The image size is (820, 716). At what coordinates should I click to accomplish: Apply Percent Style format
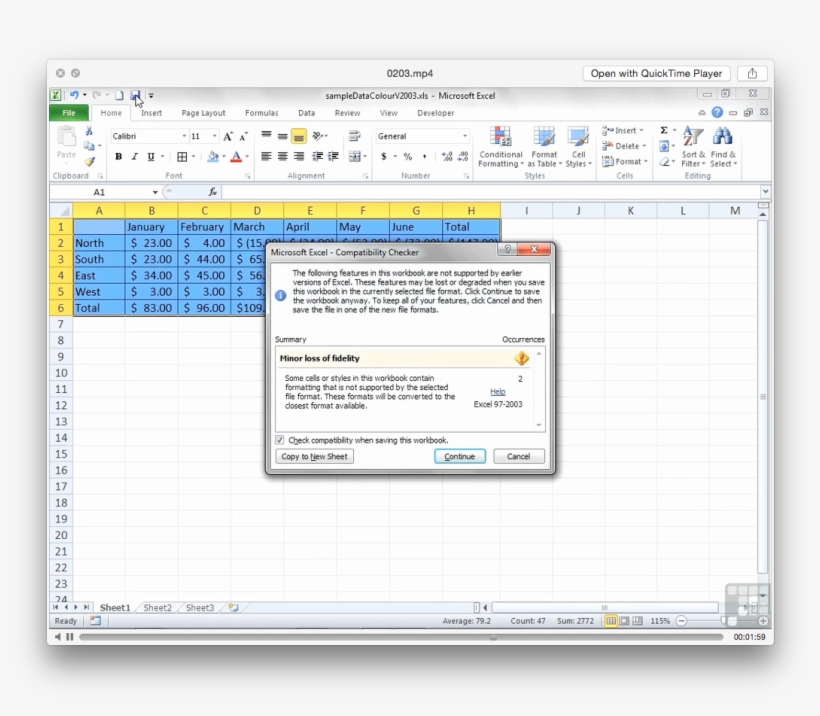pos(408,156)
